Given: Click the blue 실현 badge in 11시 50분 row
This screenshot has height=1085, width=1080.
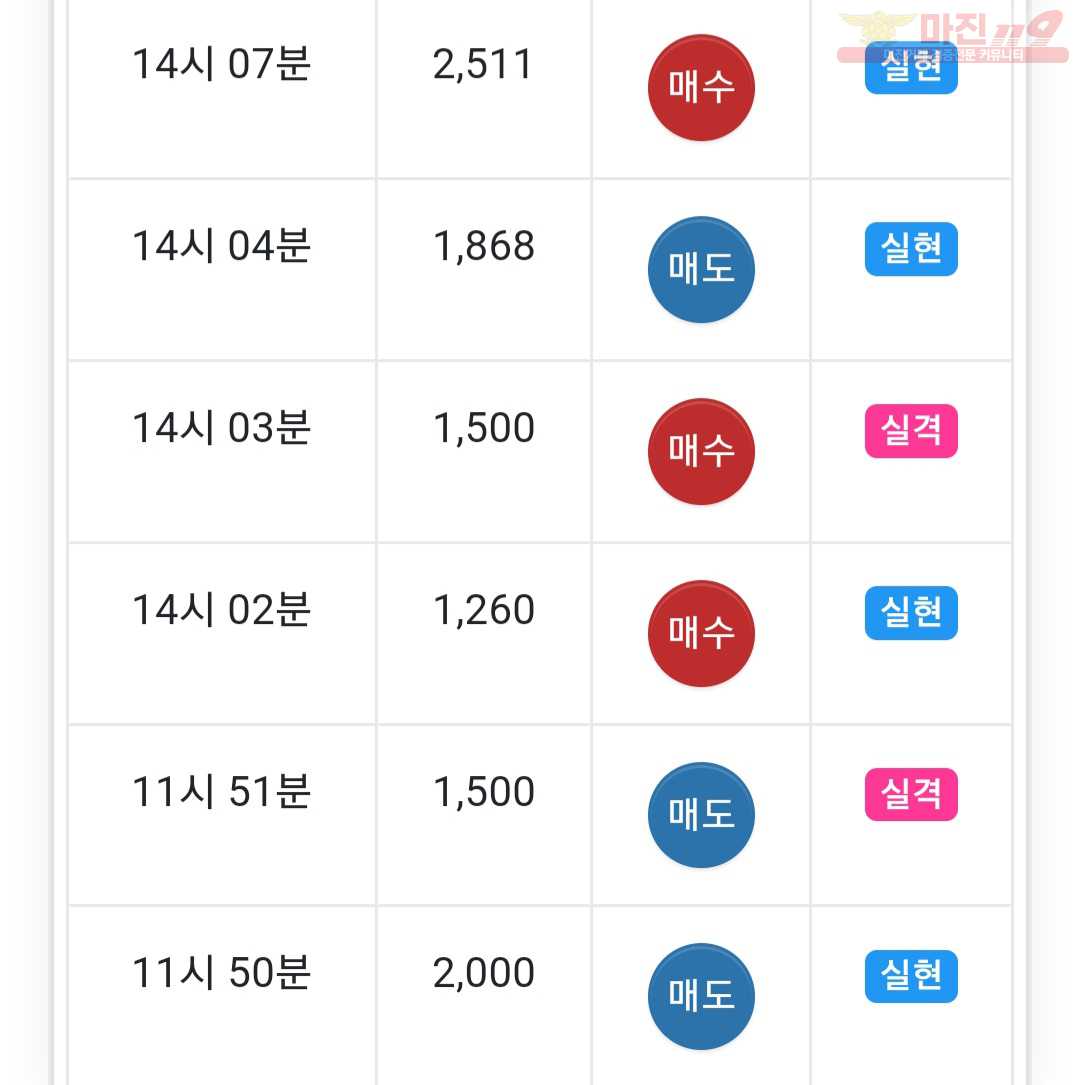Looking at the screenshot, I should tap(911, 976).
